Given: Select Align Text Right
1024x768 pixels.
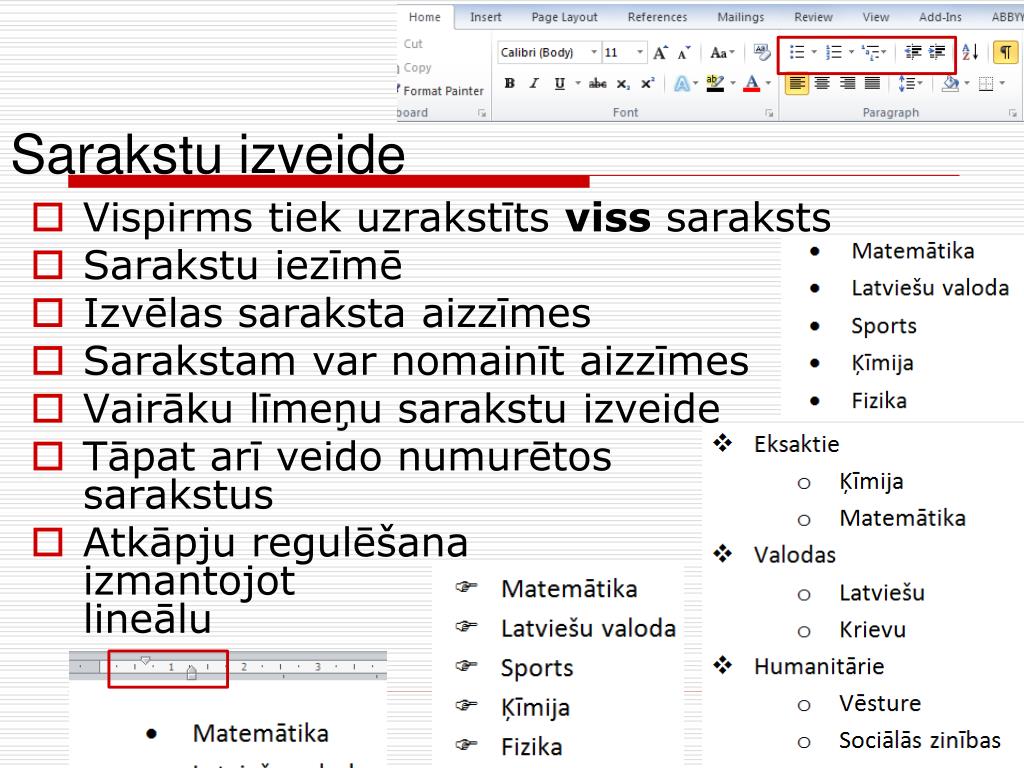Looking at the screenshot, I should 847,84.
